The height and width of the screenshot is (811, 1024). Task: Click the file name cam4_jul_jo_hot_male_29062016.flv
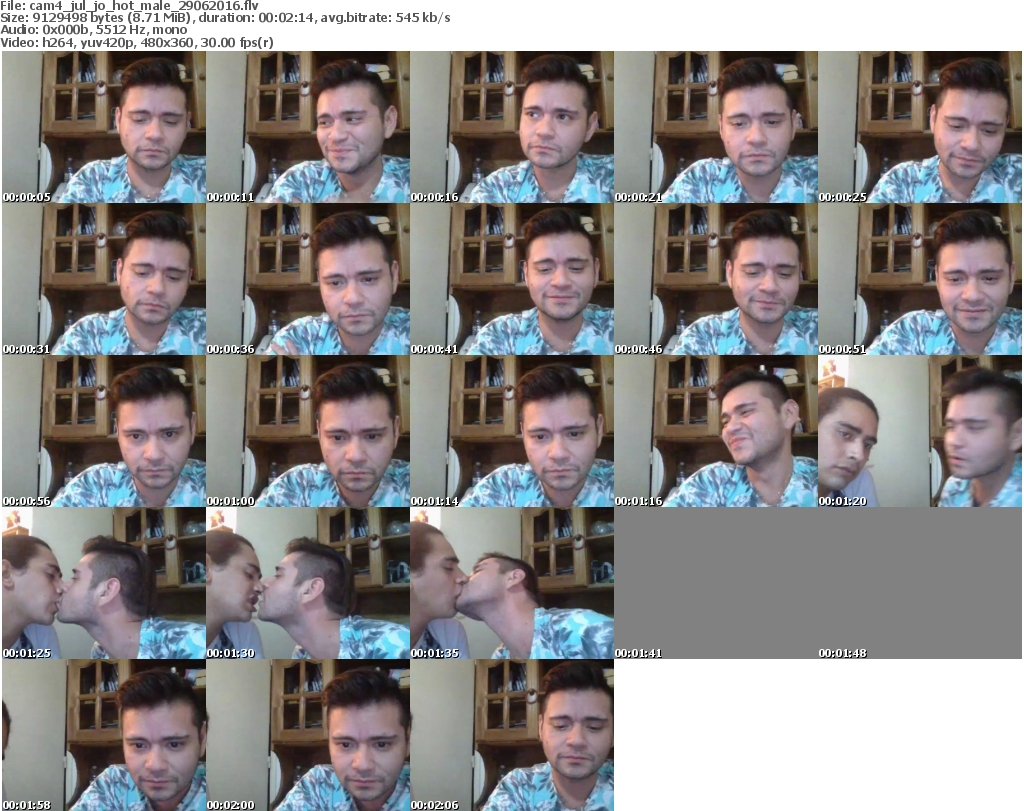click(144, 6)
